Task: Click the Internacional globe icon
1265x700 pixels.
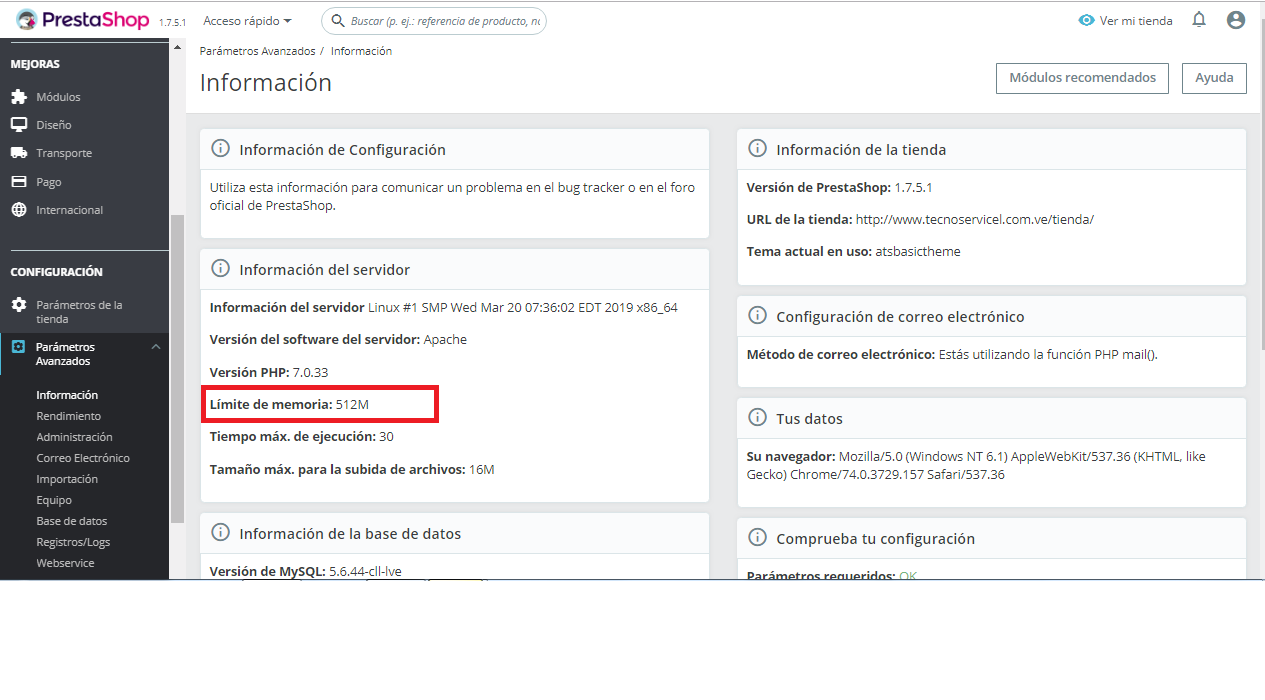Action: 18,210
